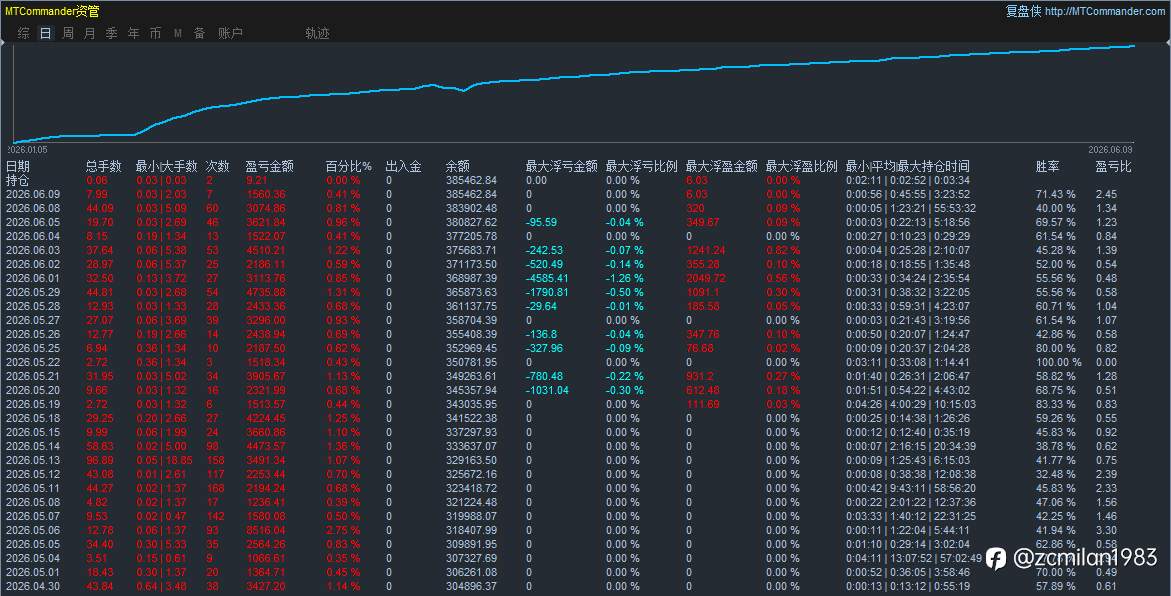Image resolution: width=1171 pixels, height=596 pixels.
Task: Open the 轨迹 track tab
Action: click(317, 33)
